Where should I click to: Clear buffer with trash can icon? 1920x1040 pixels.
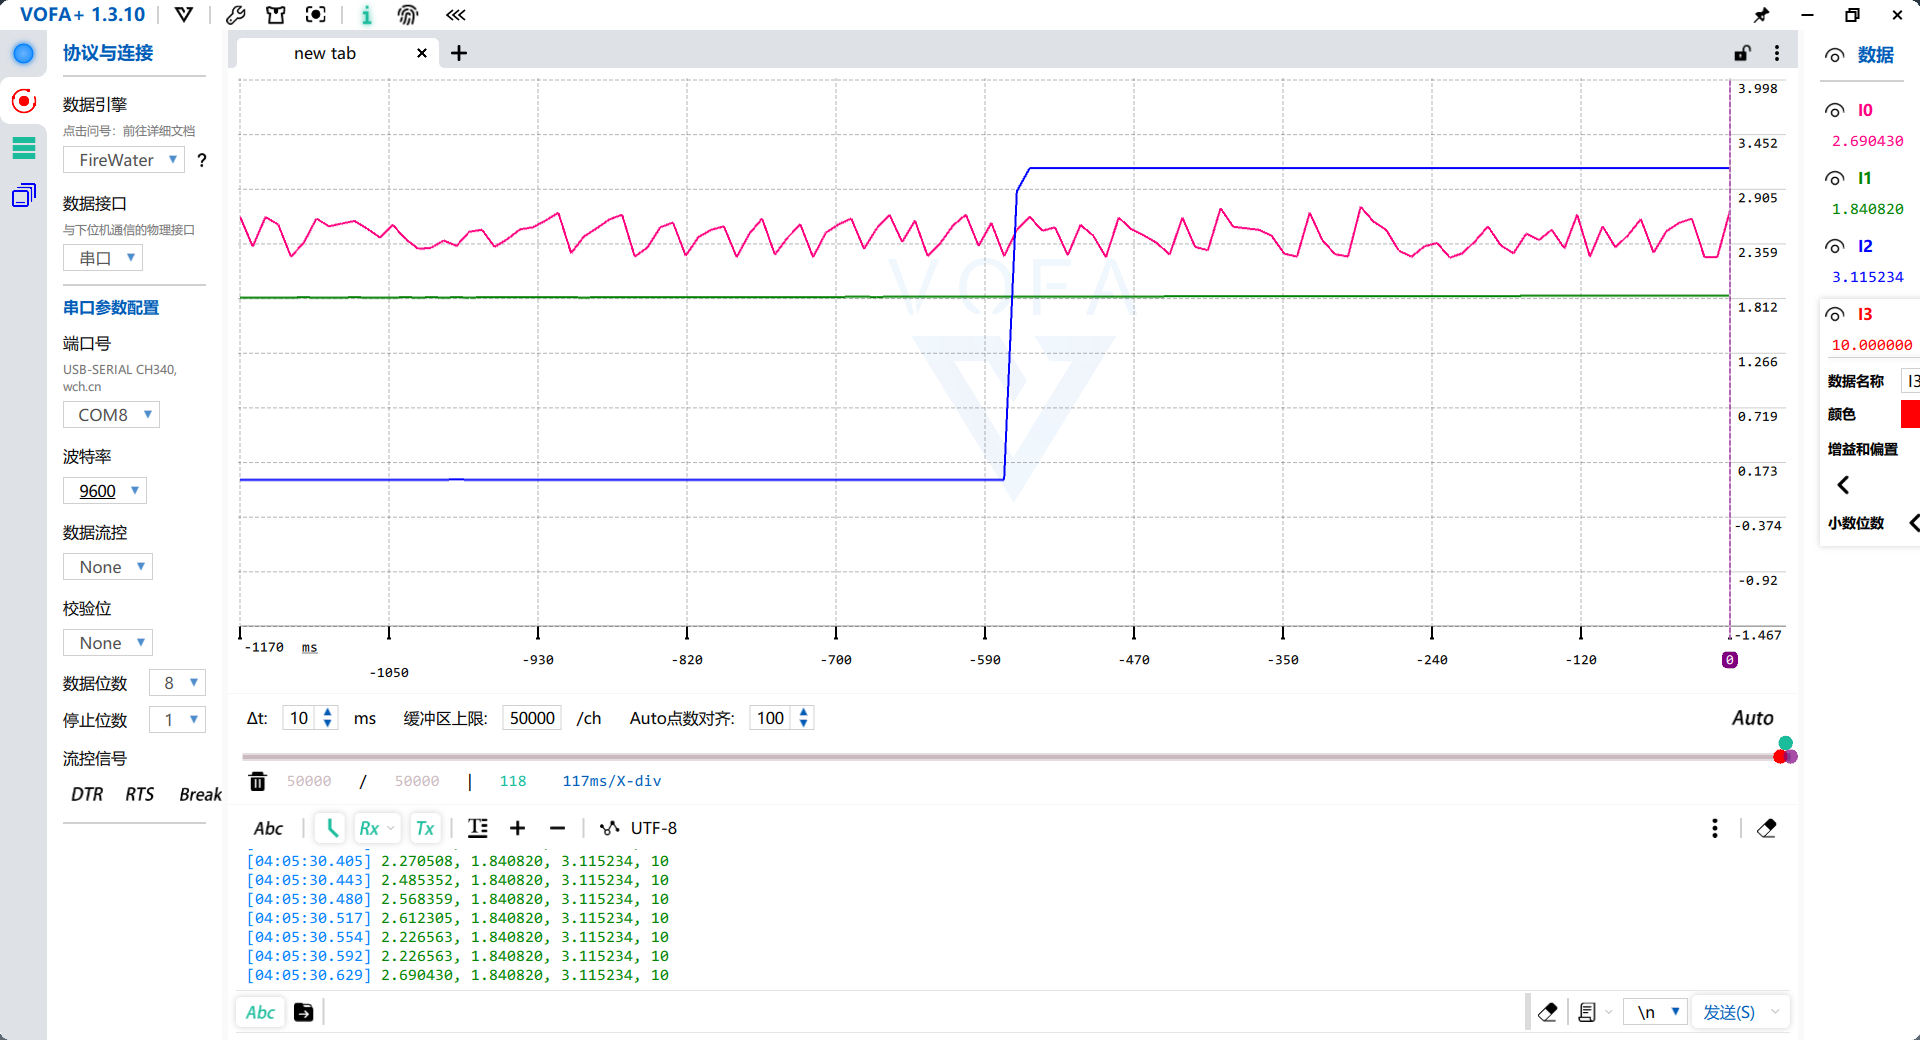(x=257, y=781)
